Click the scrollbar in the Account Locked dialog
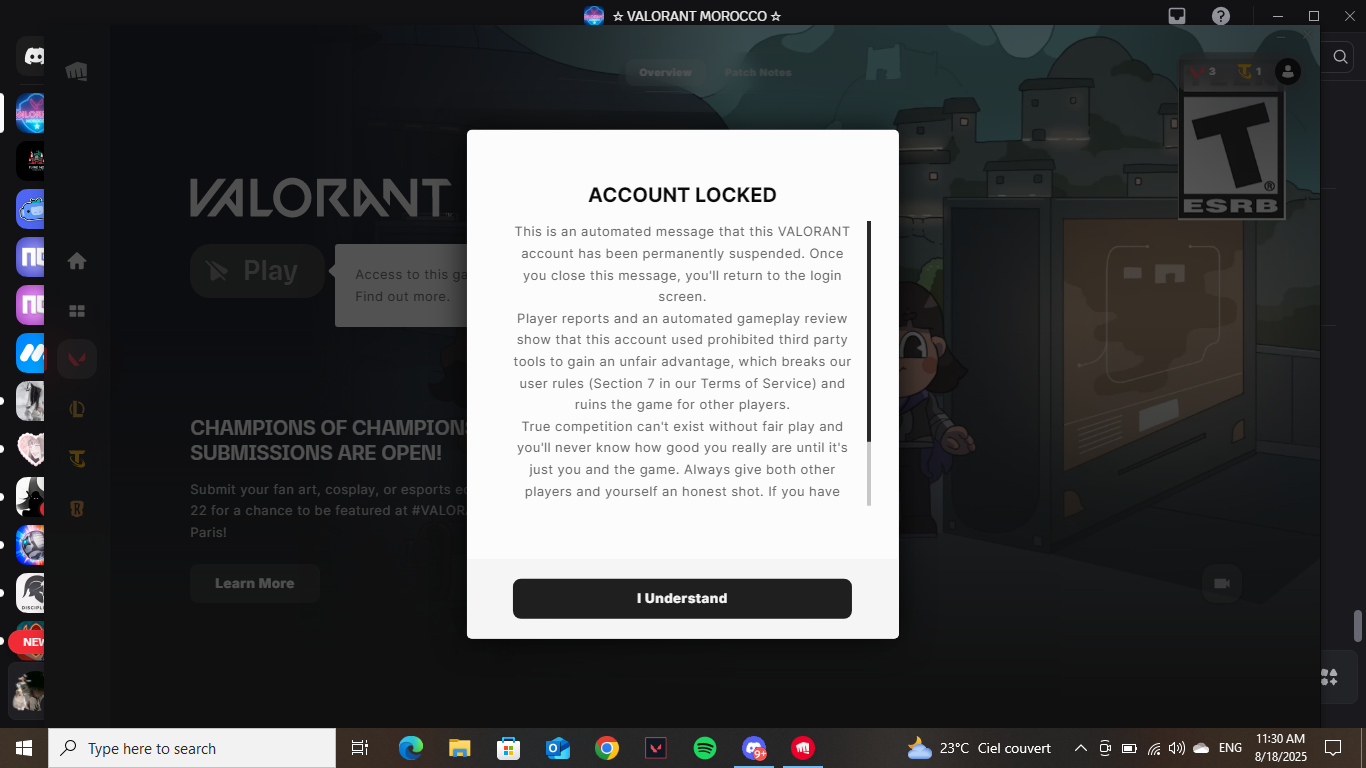Image resolution: width=1366 pixels, height=768 pixels. click(869, 363)
